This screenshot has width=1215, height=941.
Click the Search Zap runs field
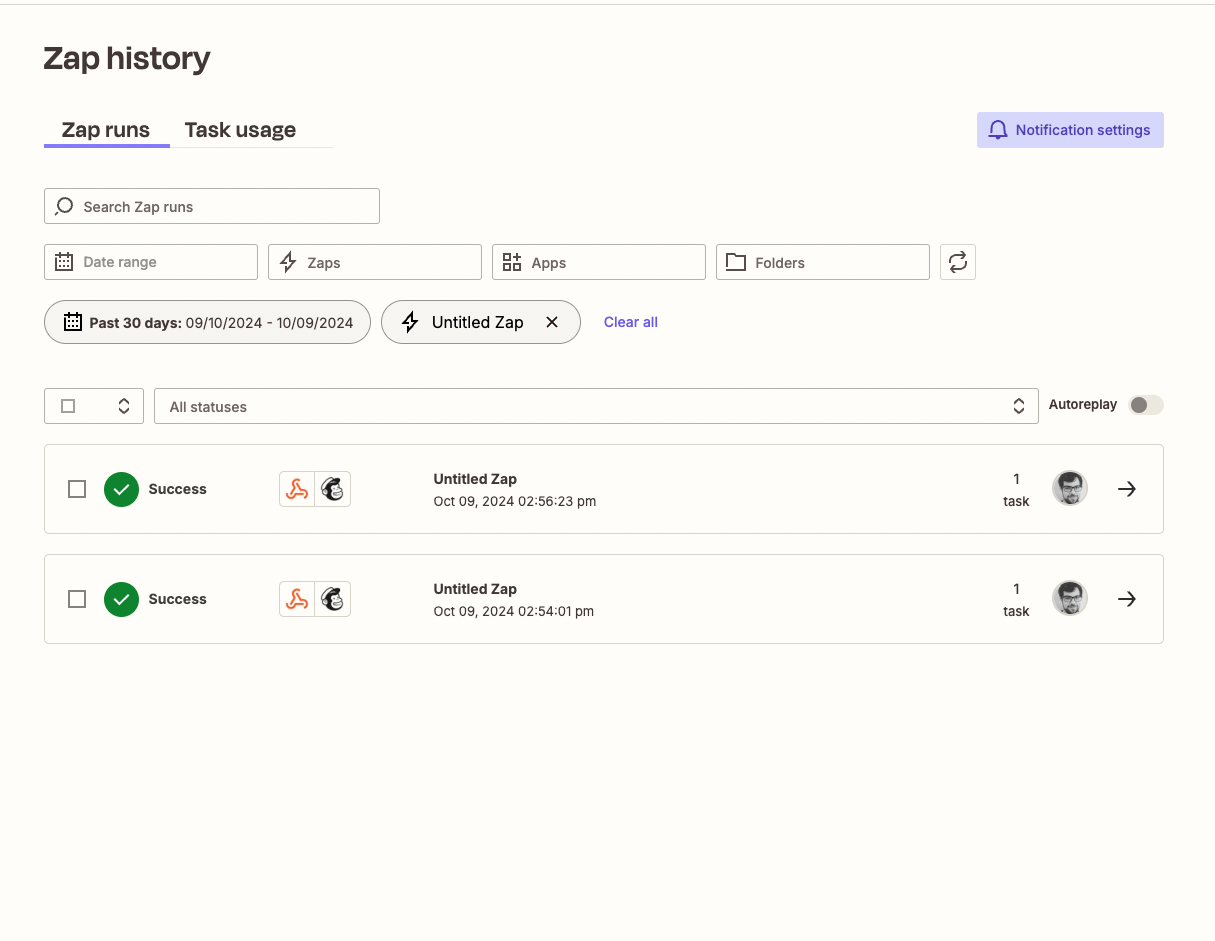(x=211, y=206)
